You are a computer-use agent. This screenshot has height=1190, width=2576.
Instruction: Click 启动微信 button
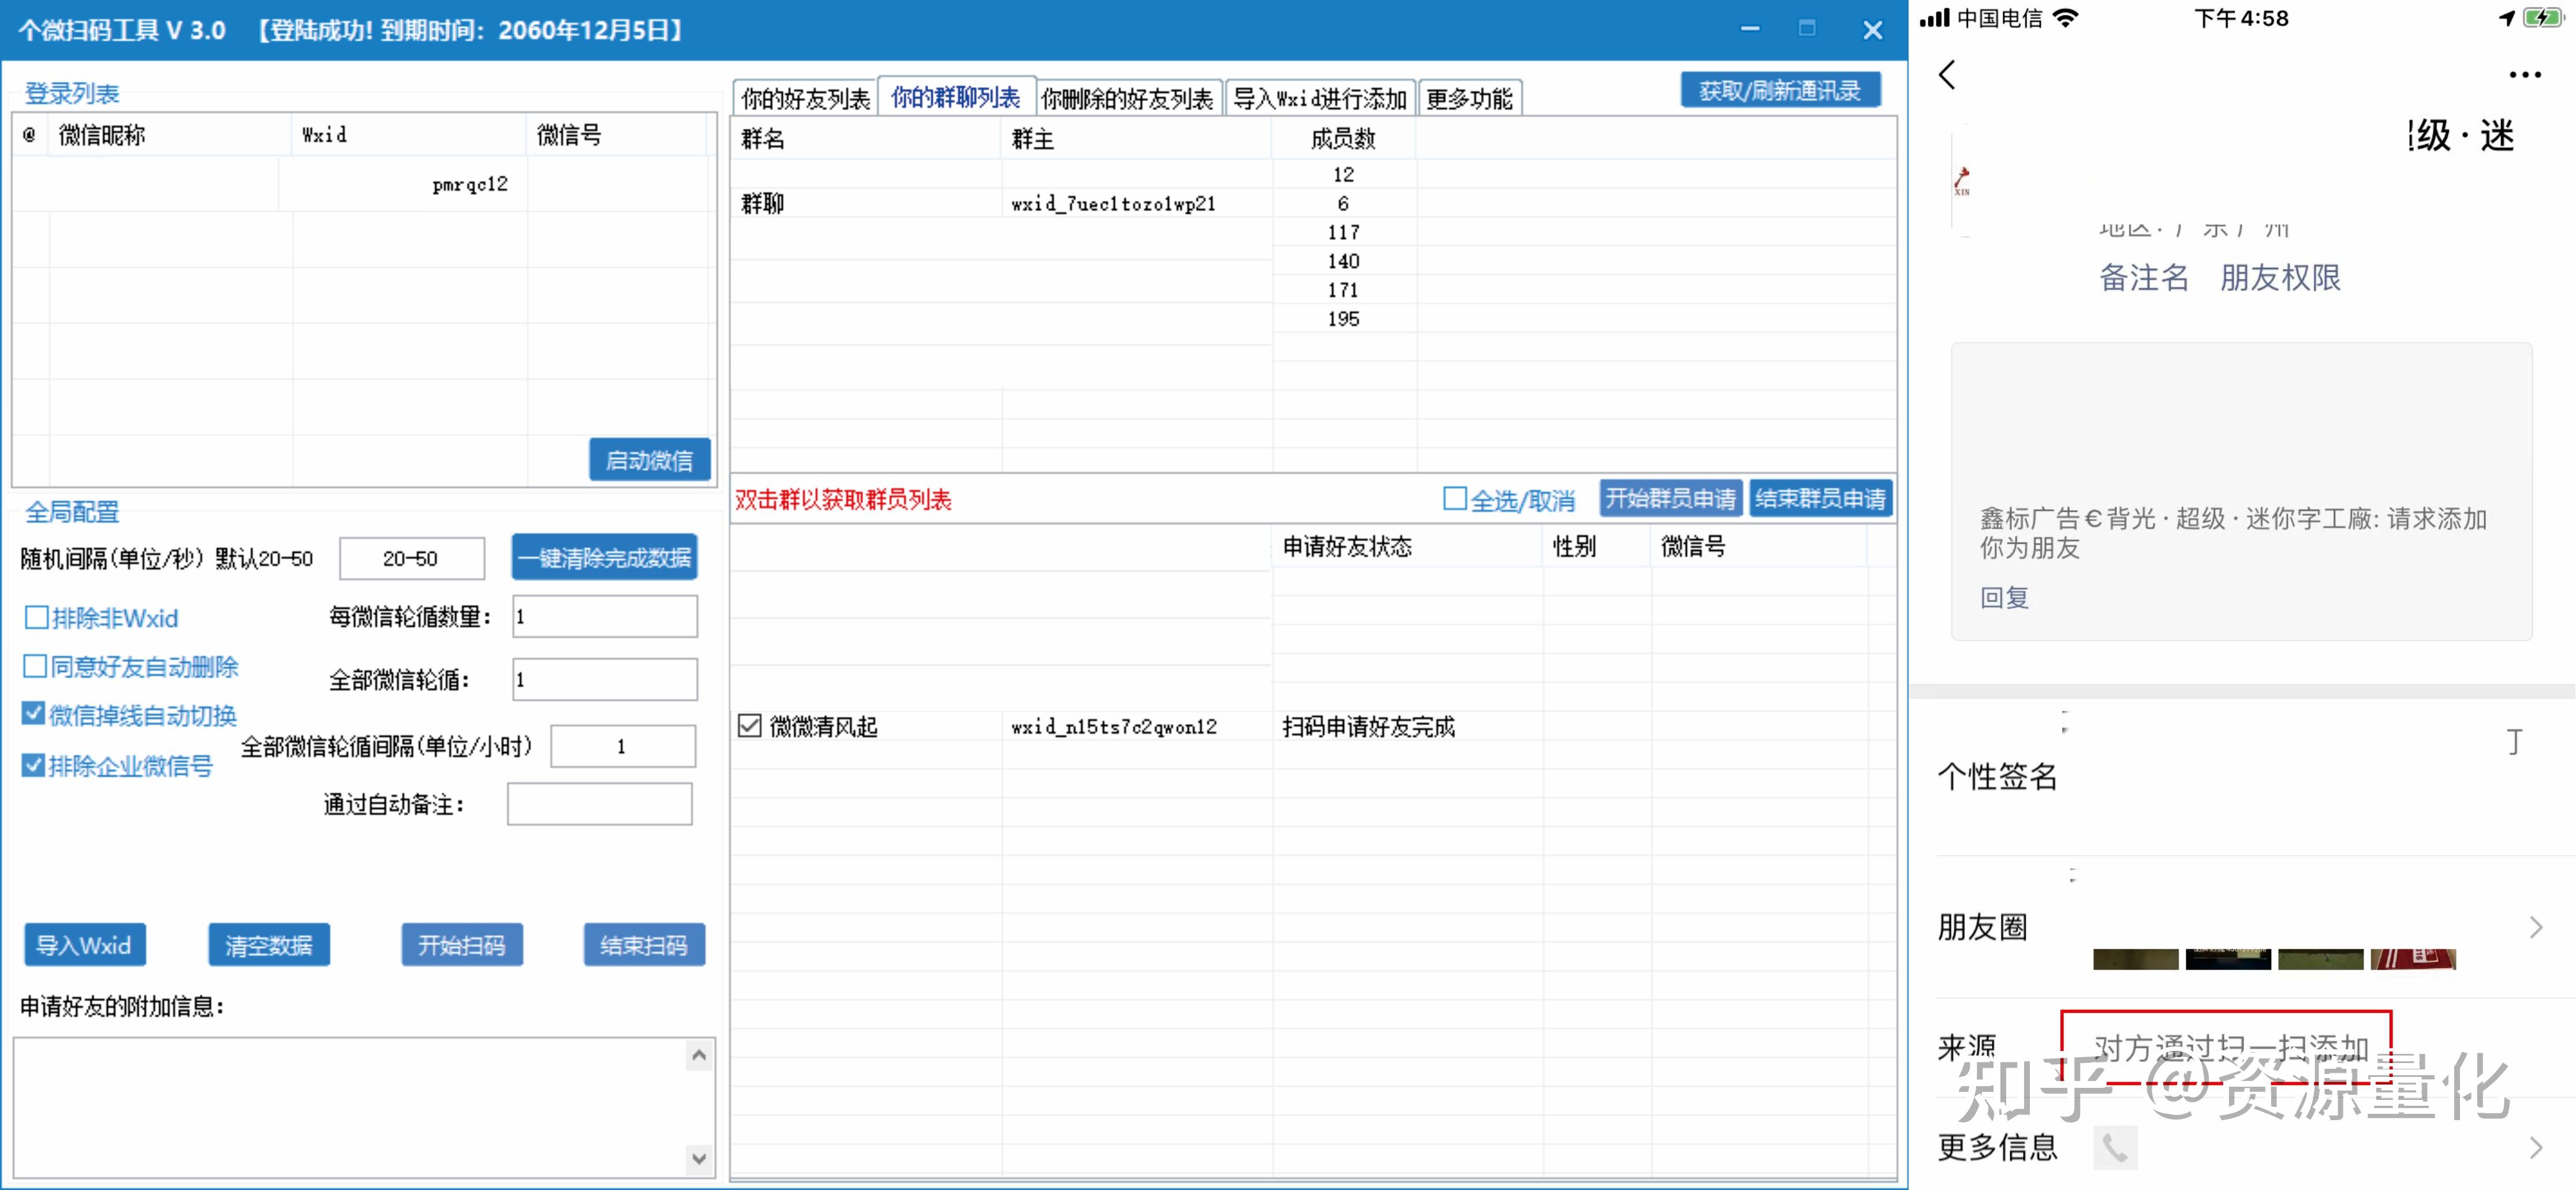click(650, 460)
